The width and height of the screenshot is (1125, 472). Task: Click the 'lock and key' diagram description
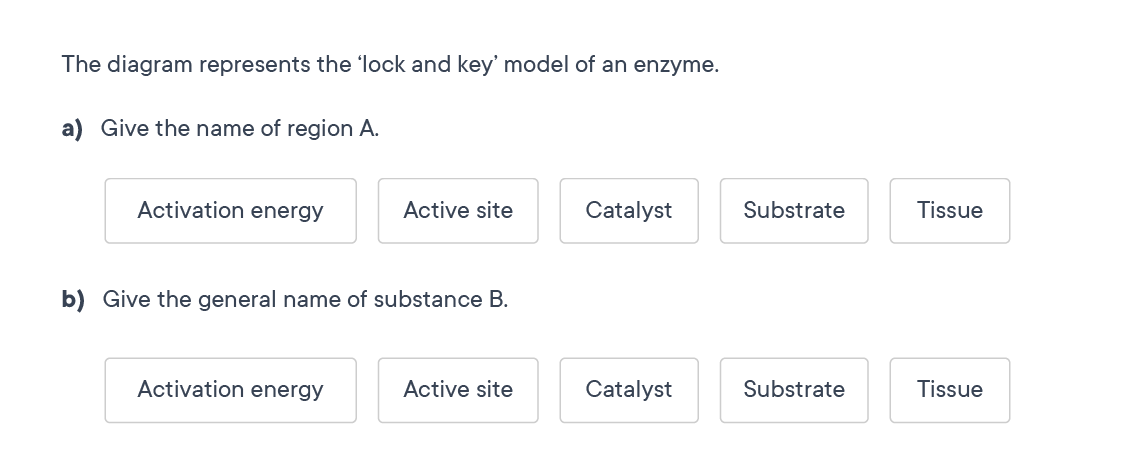point(390,65)
